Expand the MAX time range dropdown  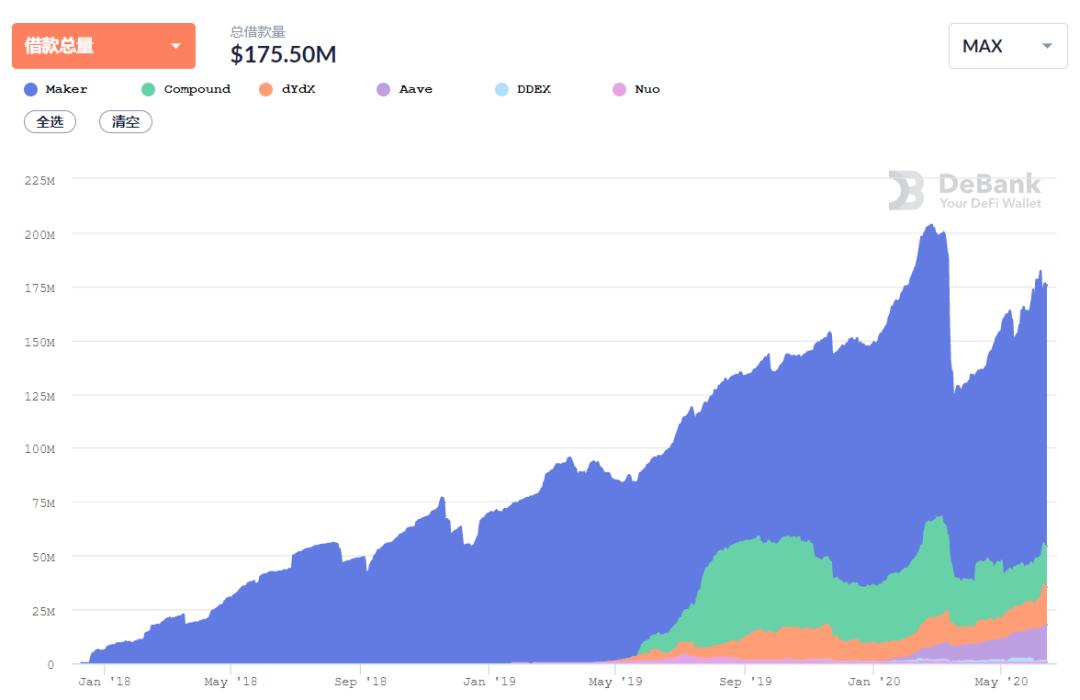coord(1008,46)
